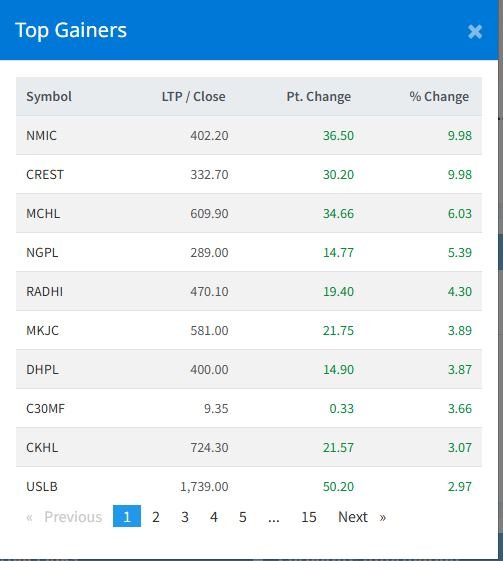Select current page 1 button
Viewport: 503px width, 561px height.
[127, 516]
